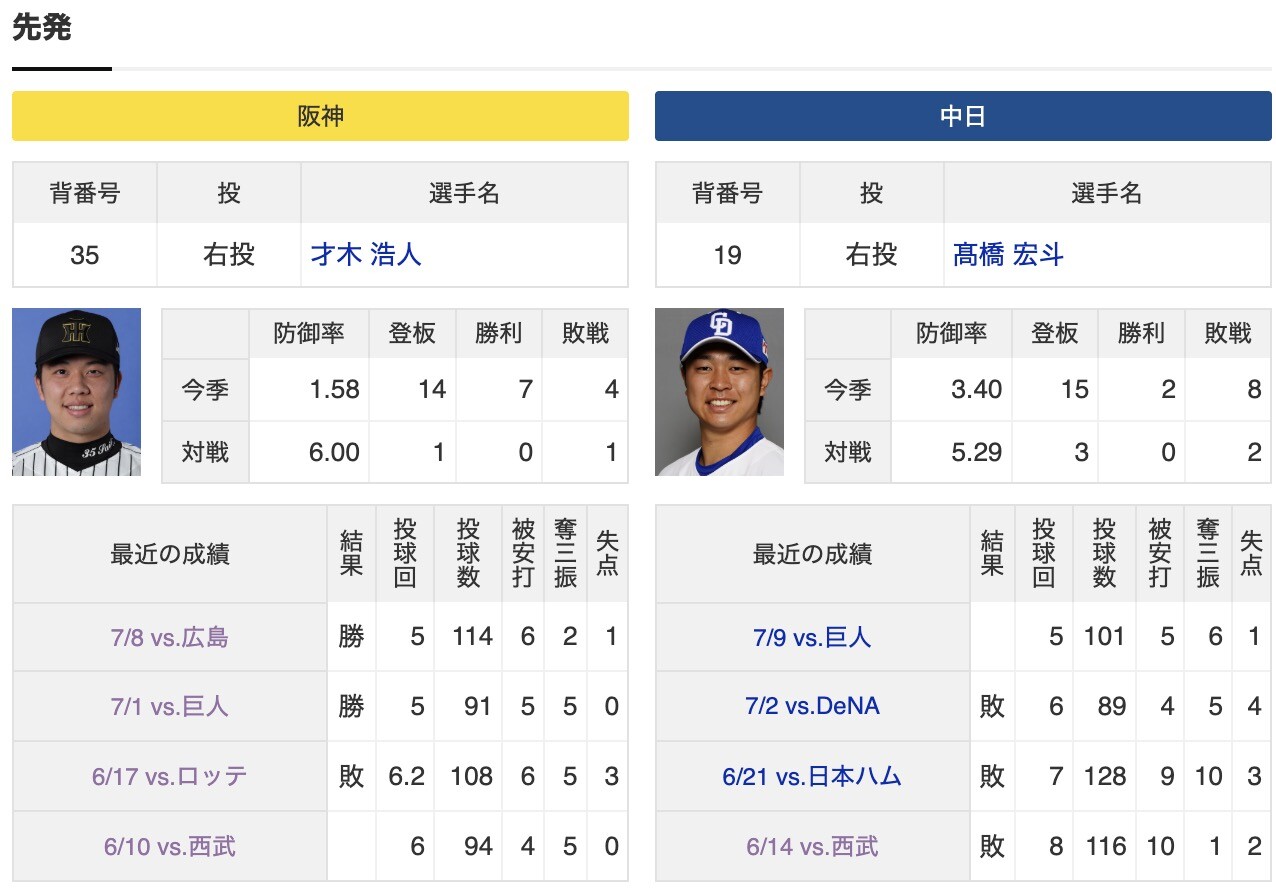Click Hanshin's 最近の成績 table header
The width and height of the screenshot is (1276, 892).
click(x=170, y=554)
